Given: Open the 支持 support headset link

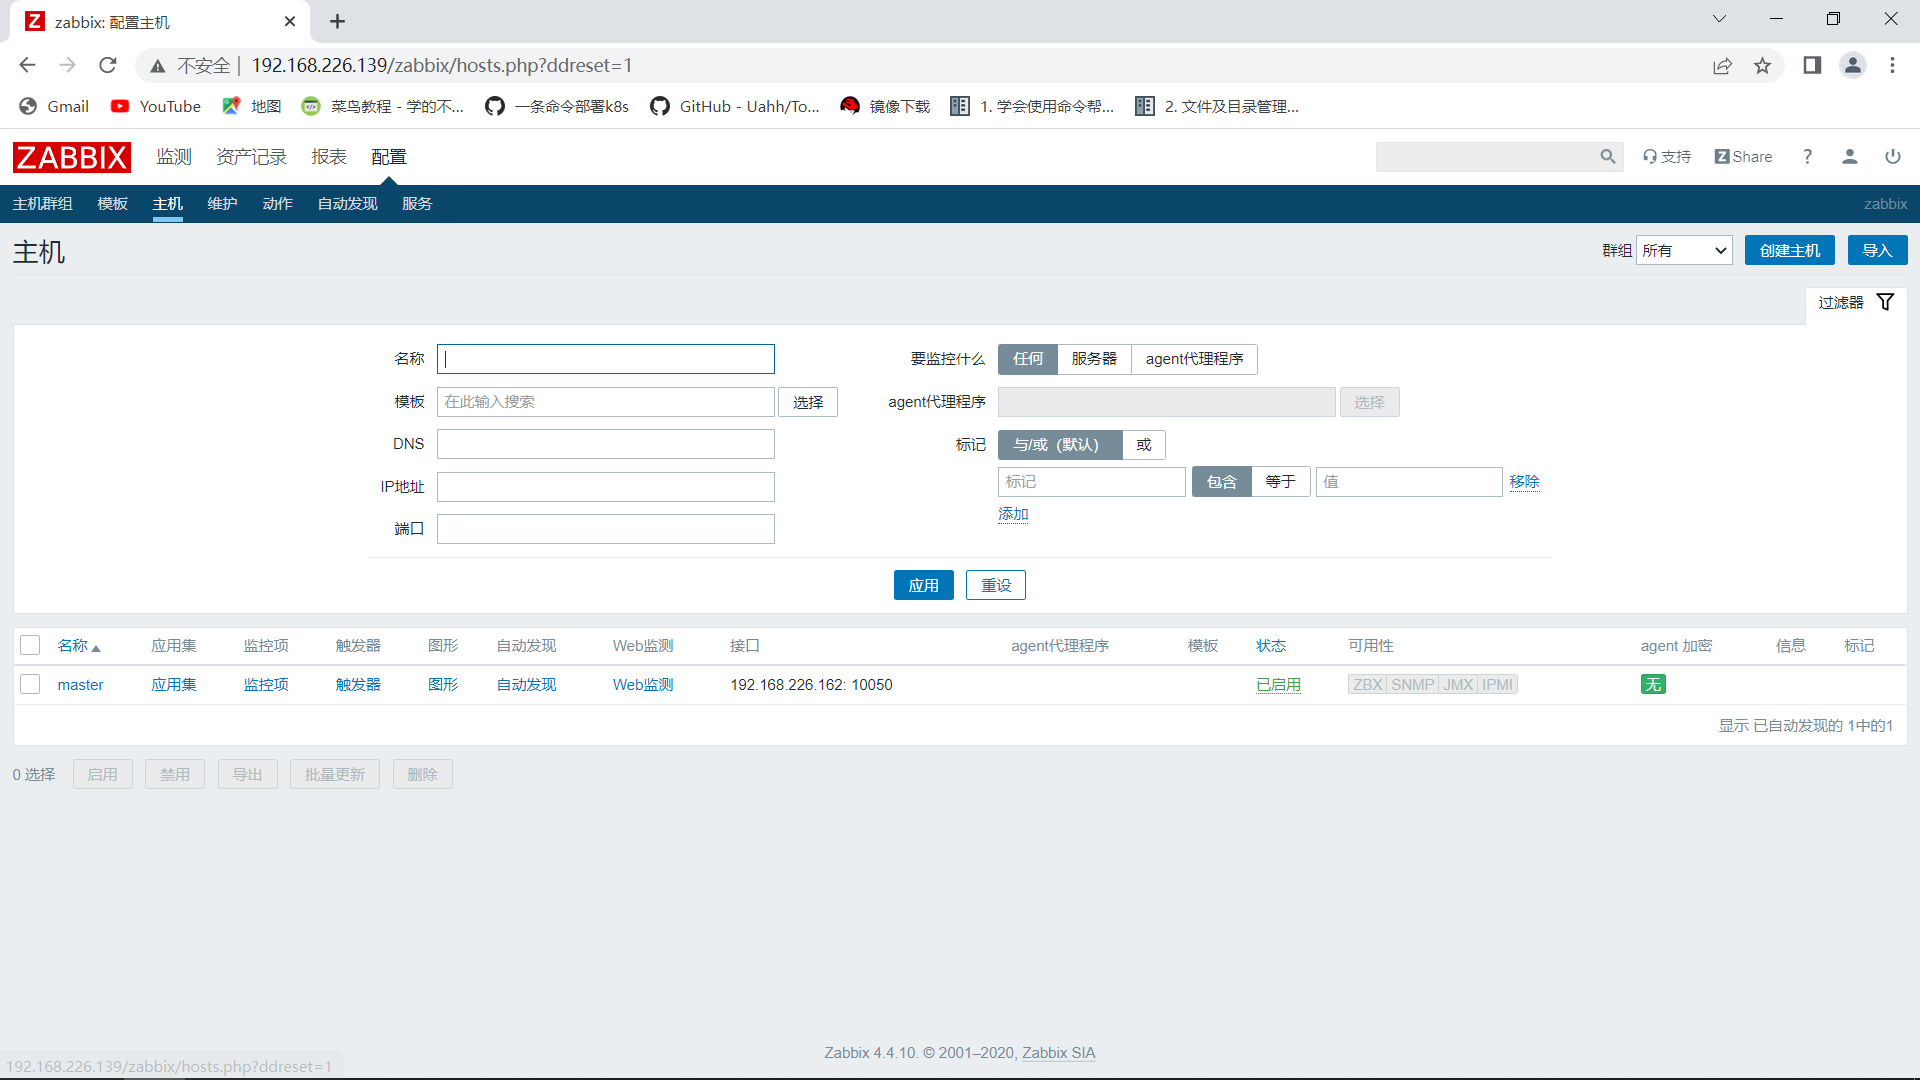Looking at the screenshot, I should [x=1666, y=157].
